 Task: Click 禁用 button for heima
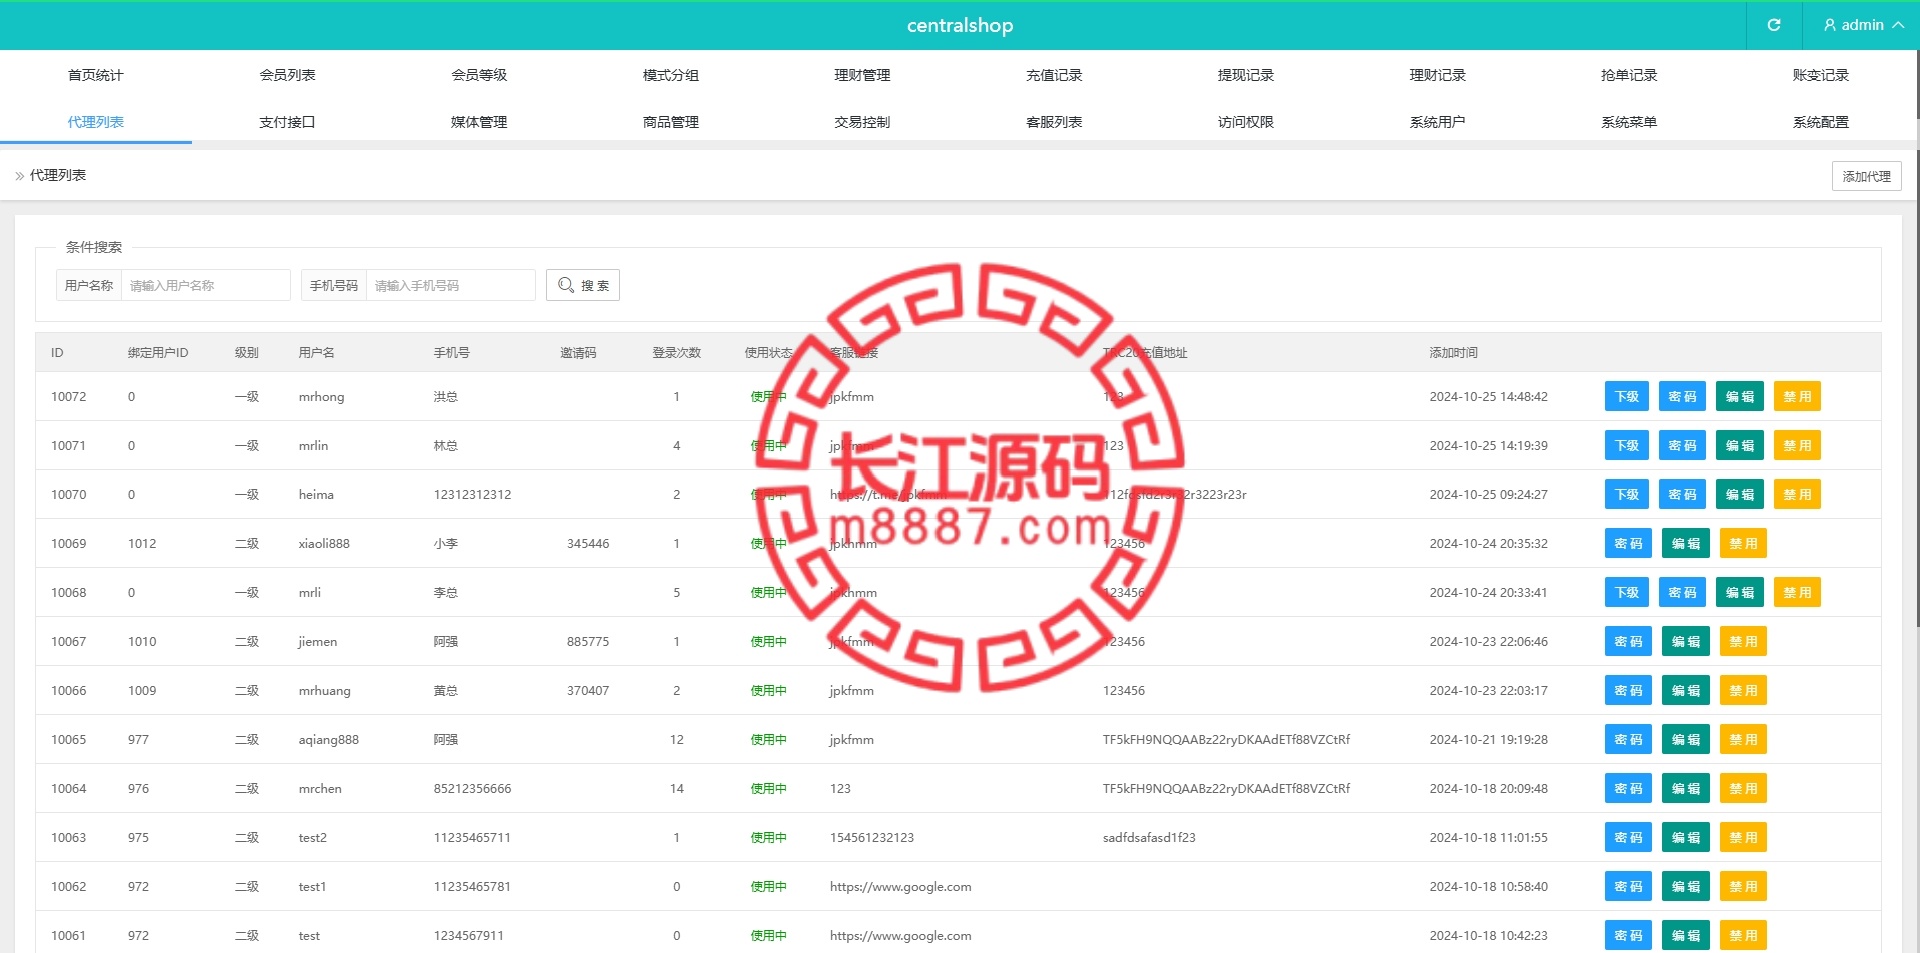coord(1797,494)
